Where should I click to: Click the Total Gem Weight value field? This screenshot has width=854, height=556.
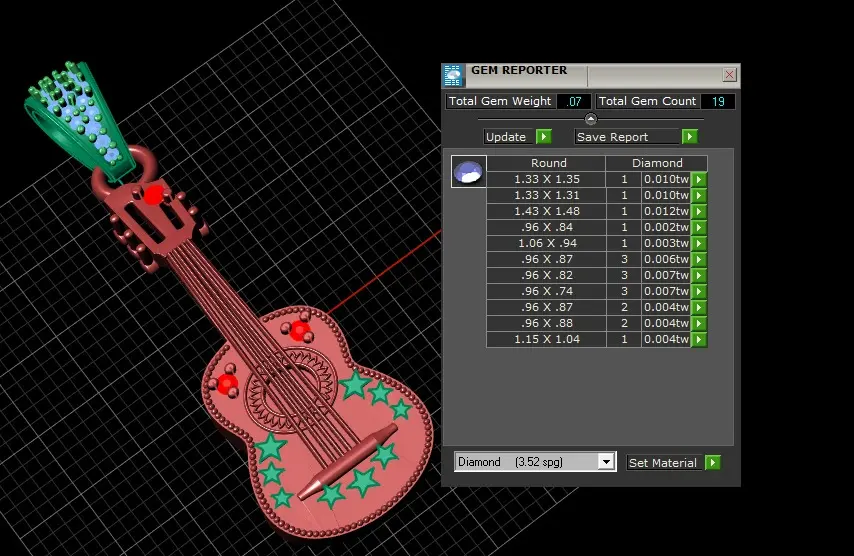(x=574, y=101)
